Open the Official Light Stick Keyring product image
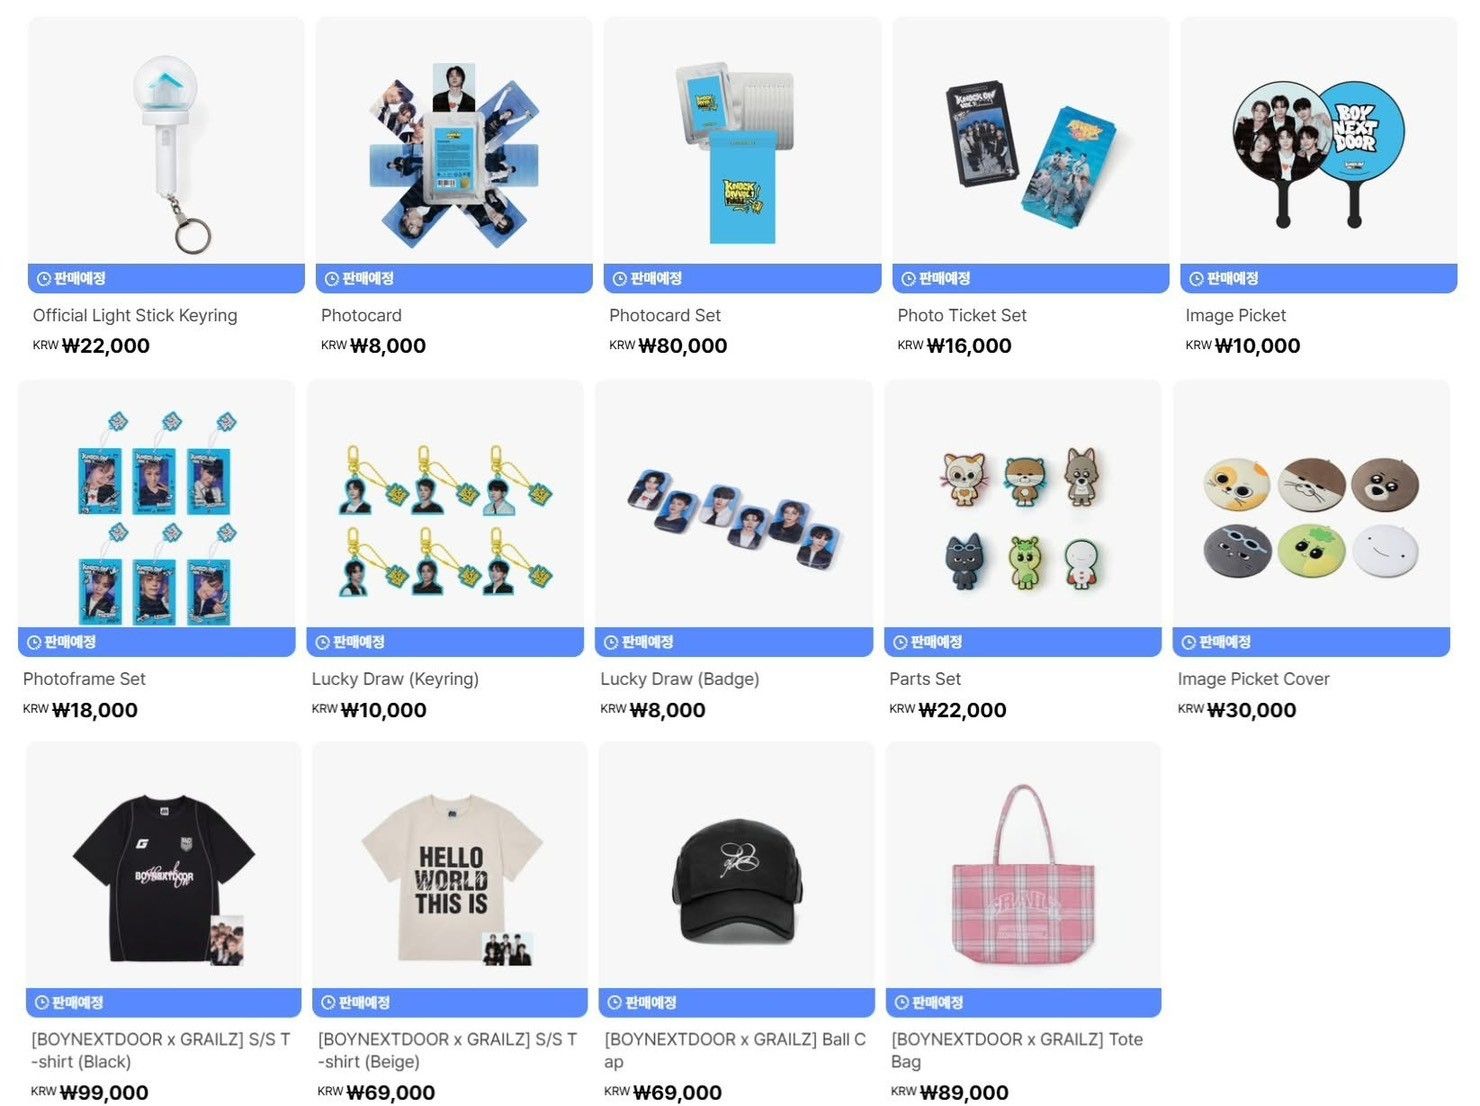Viewport: 1480px width, 1106px height. pyautogui.click(x=166, y=141)
